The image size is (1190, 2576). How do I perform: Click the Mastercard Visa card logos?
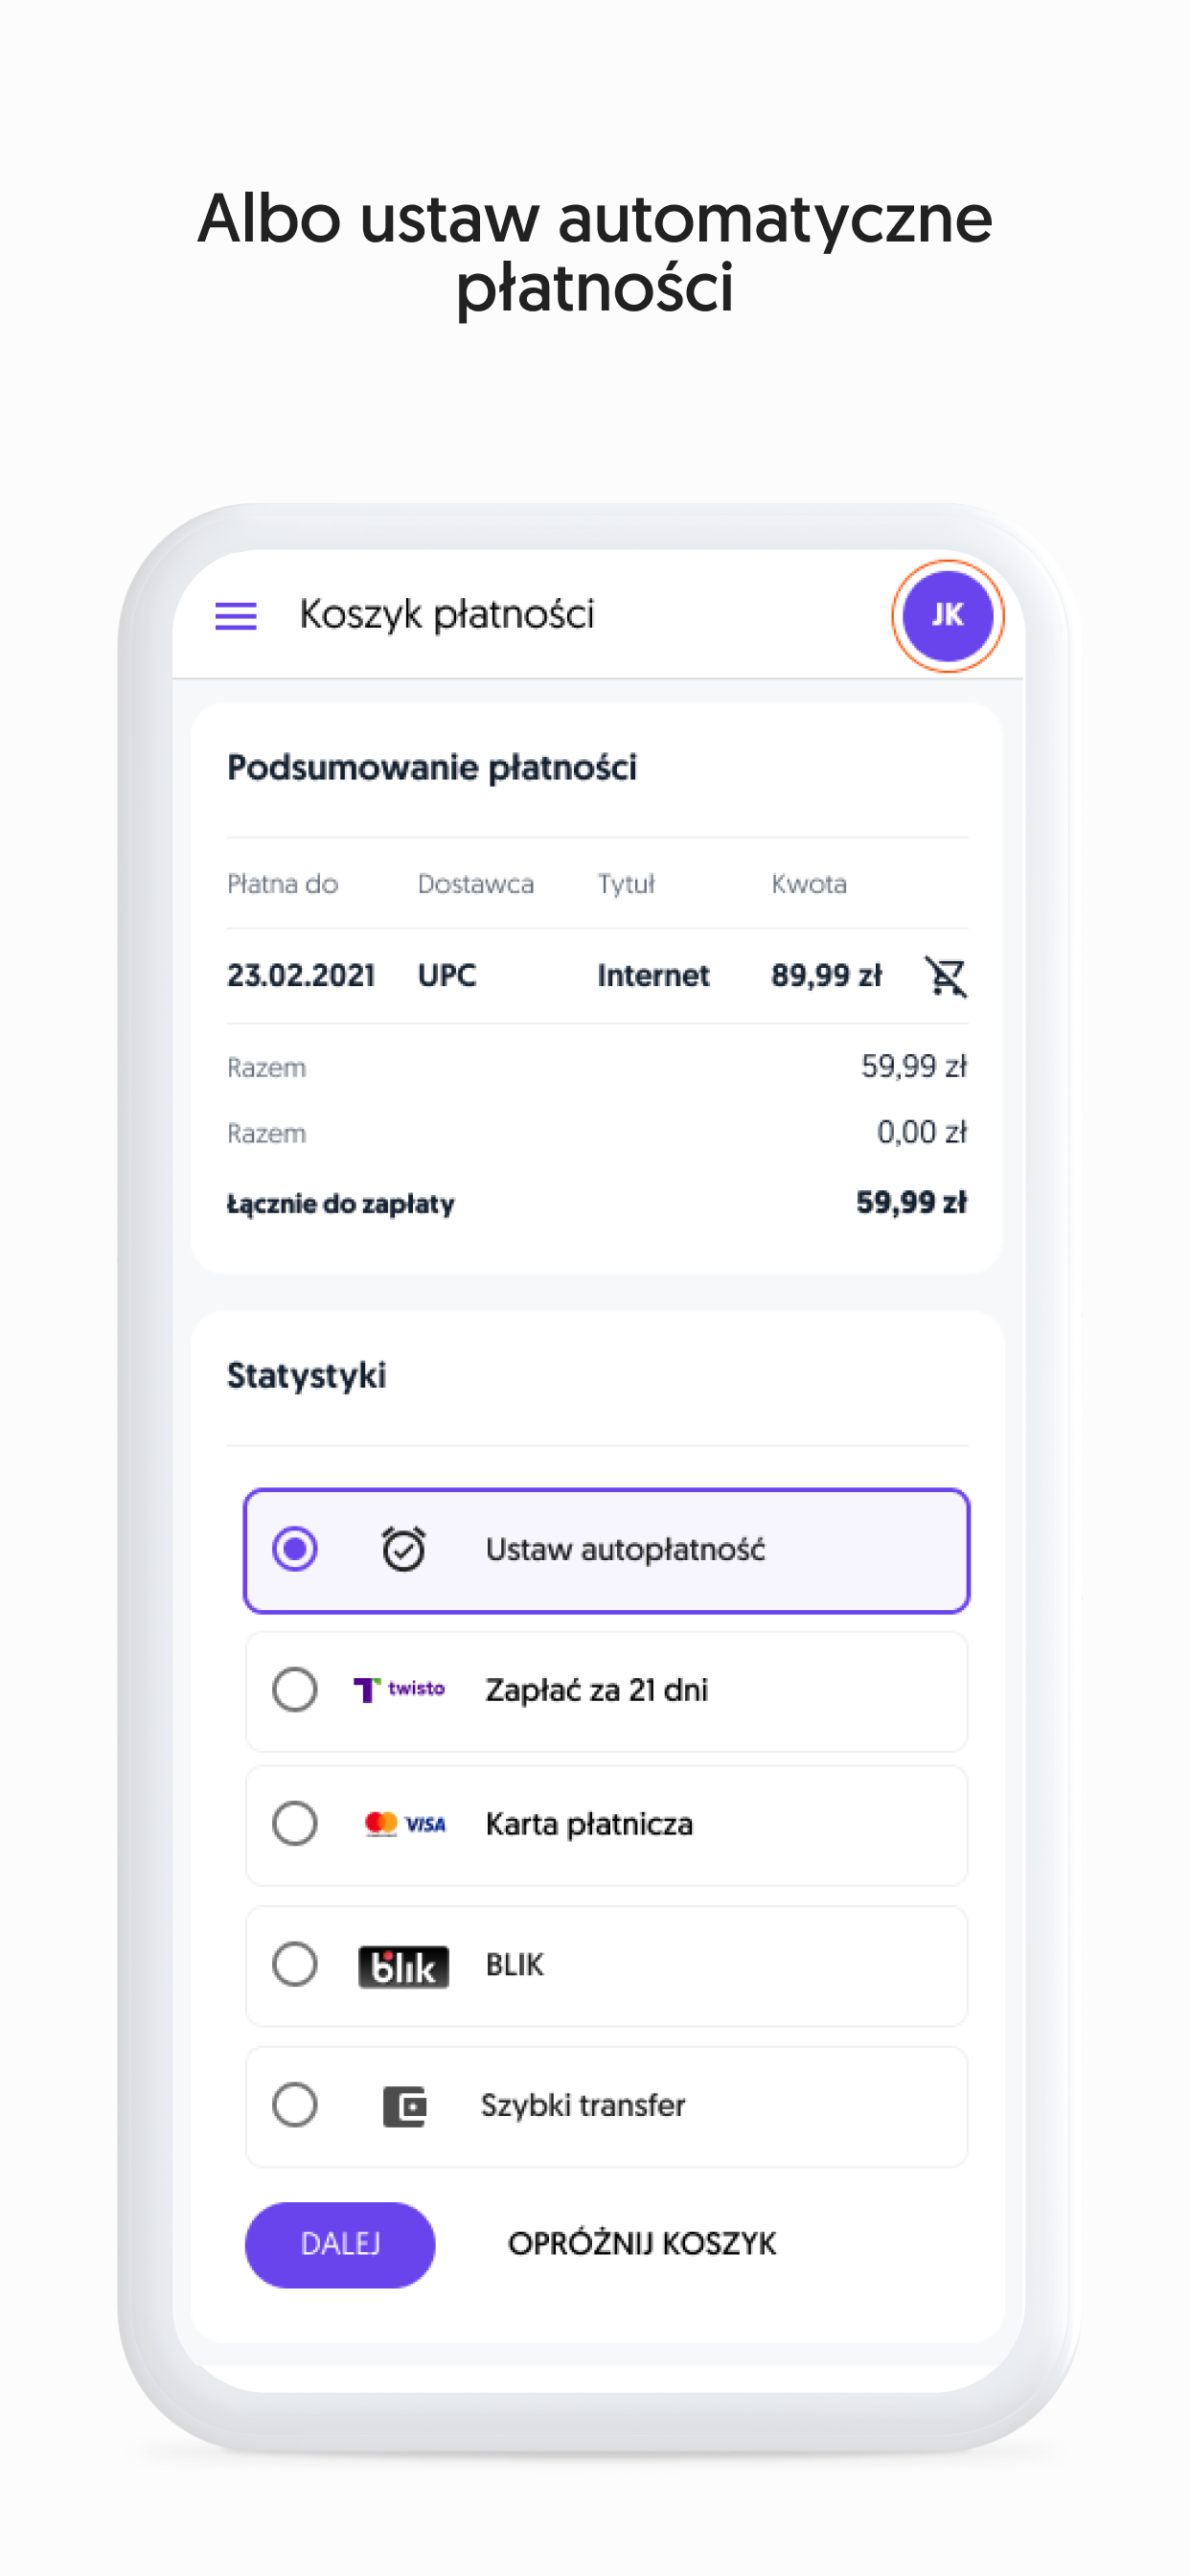pos(405,1824)
